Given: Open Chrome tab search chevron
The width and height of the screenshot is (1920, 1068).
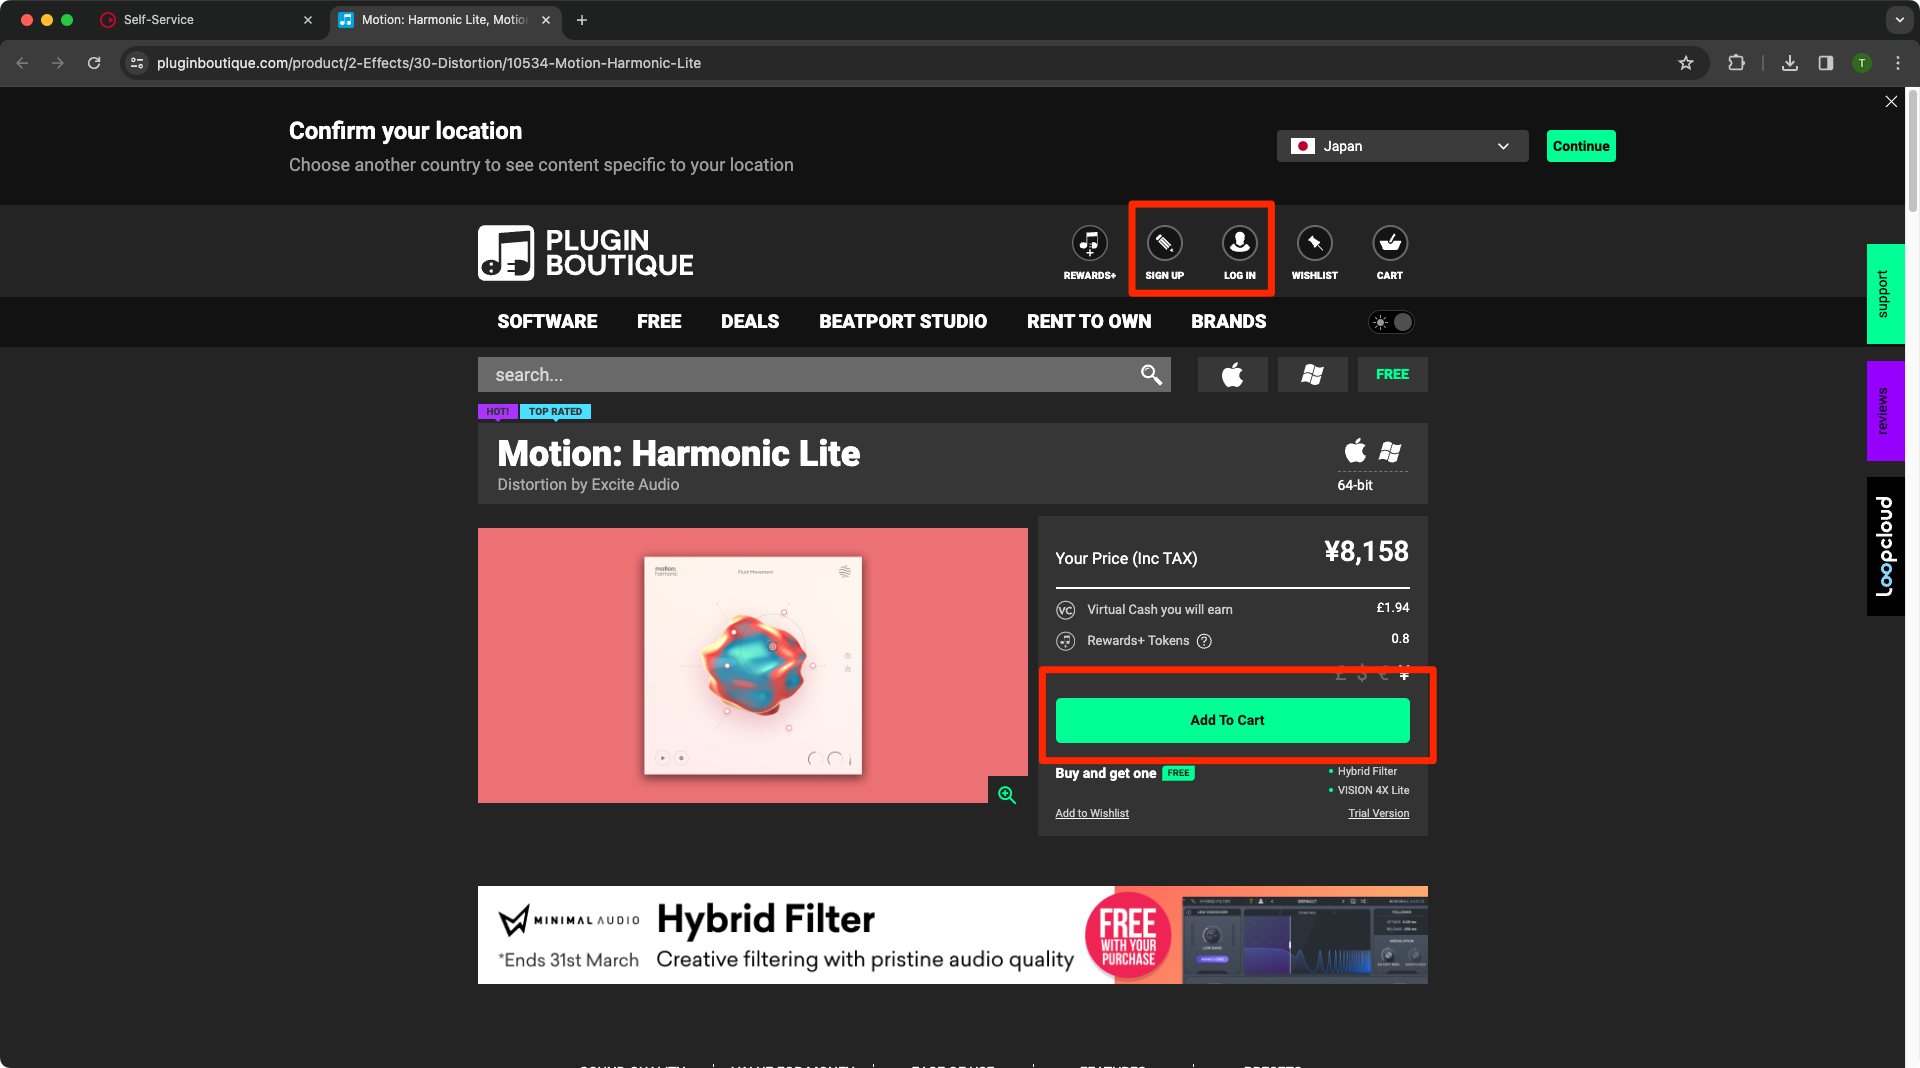Looking at the screenshot, I should [1899, 20].
